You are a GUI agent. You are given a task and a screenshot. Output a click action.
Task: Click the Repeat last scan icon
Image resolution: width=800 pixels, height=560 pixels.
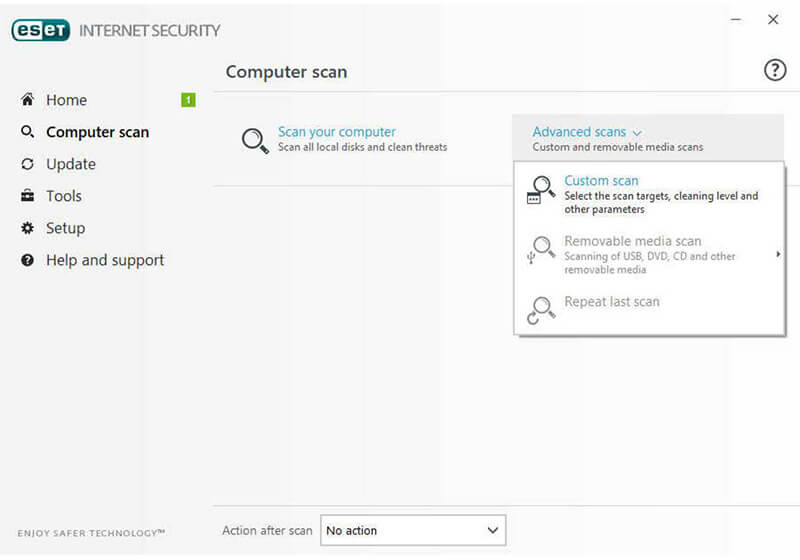[x=540, y=310]
